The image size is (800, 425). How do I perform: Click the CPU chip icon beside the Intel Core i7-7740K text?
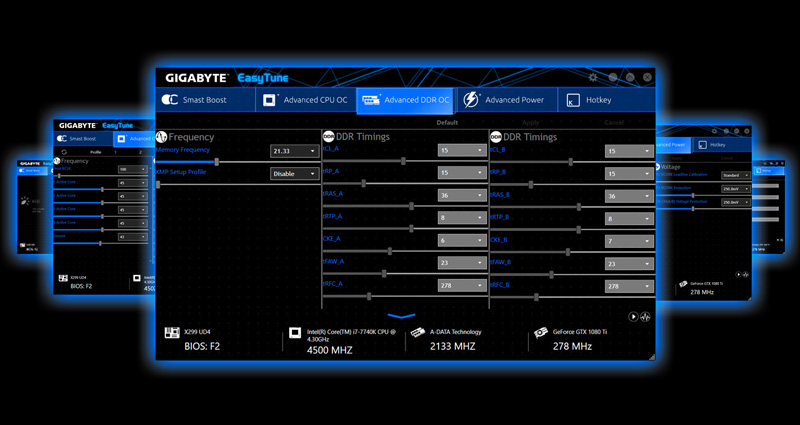[x=294, y=333]
